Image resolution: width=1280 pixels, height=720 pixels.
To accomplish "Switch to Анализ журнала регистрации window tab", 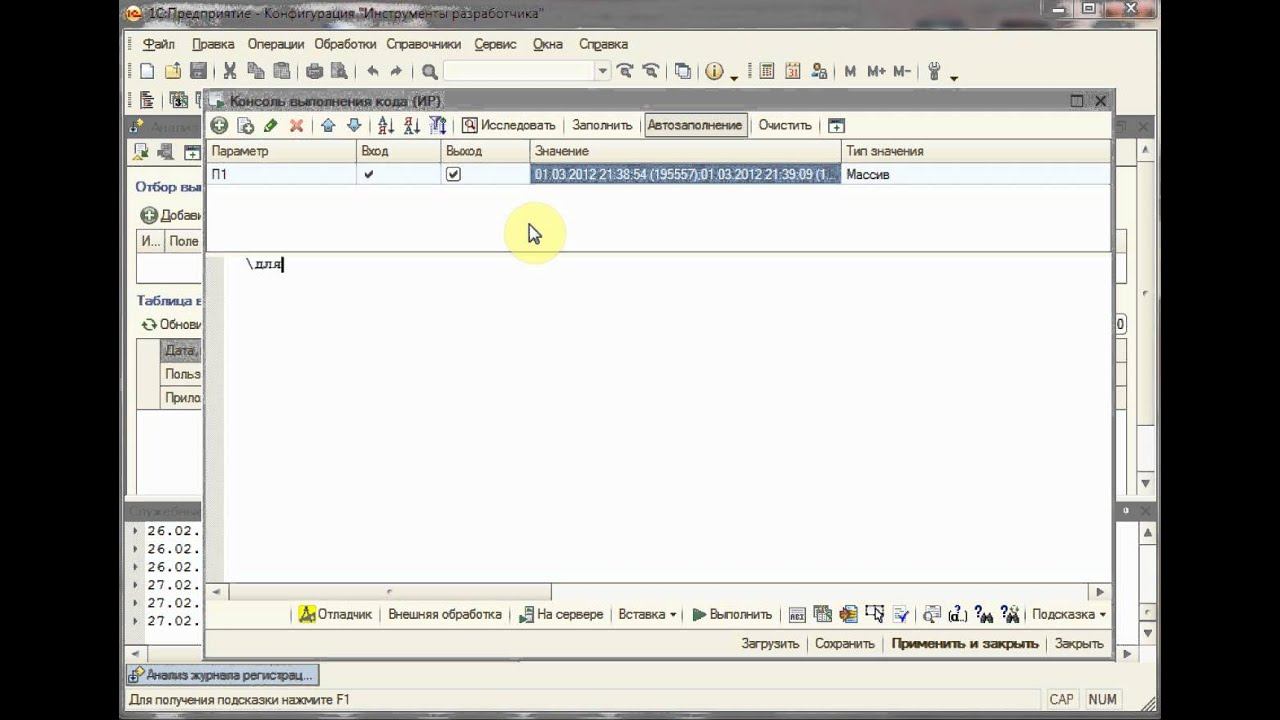I will pyautogui.click(x=223, y=675).
